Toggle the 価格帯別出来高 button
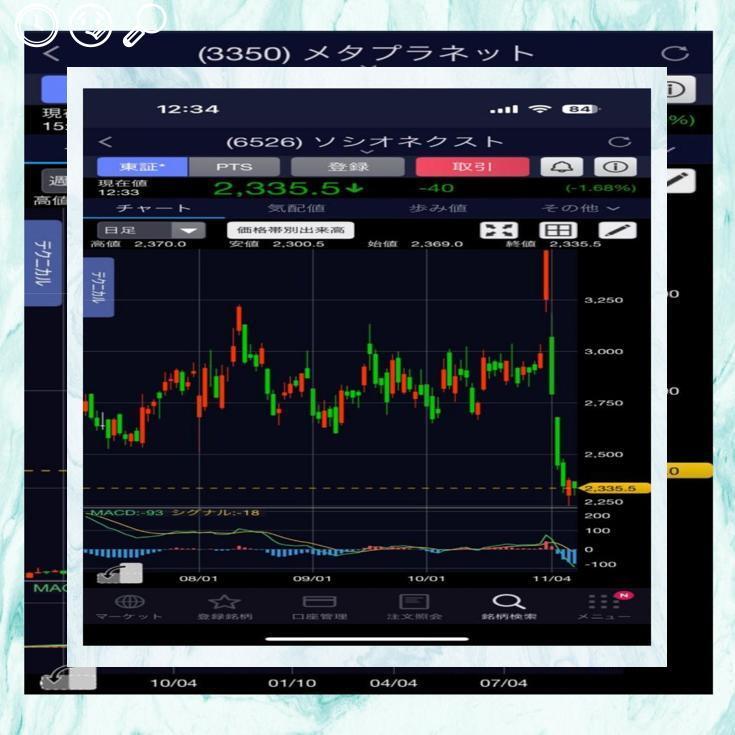735x735 pixels. pyautogui.click(x=291, y=230)
